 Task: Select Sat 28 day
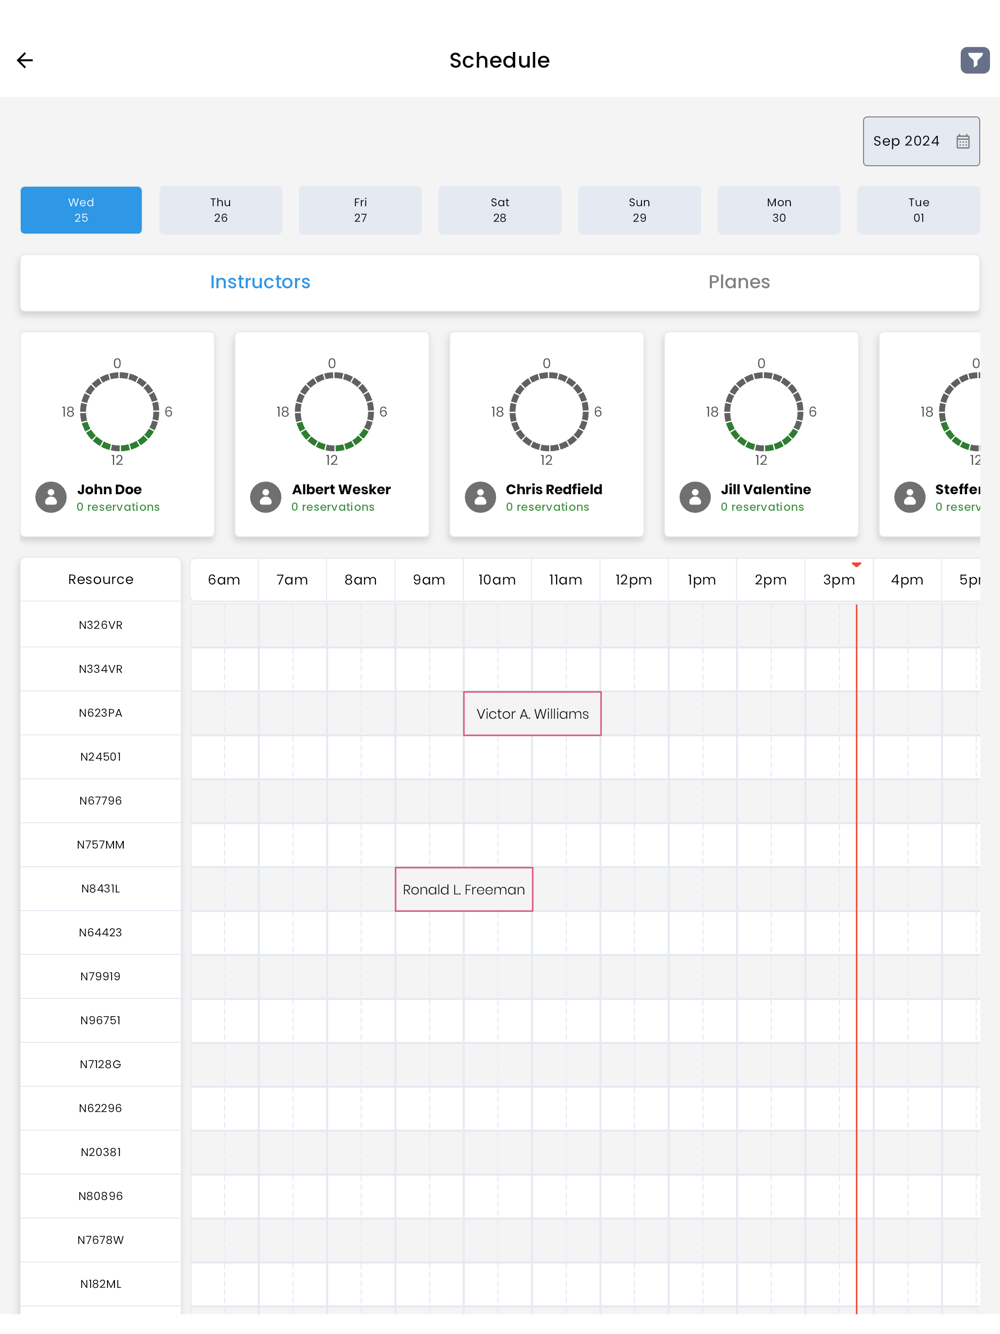point(500,210)
